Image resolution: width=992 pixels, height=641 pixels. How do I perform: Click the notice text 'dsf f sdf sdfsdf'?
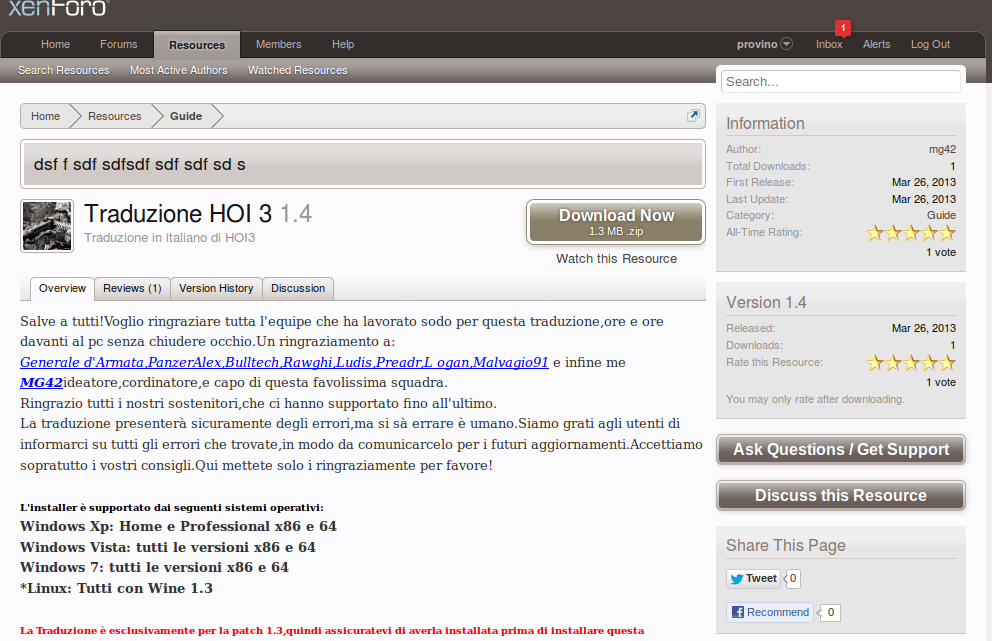click(139, 165)
